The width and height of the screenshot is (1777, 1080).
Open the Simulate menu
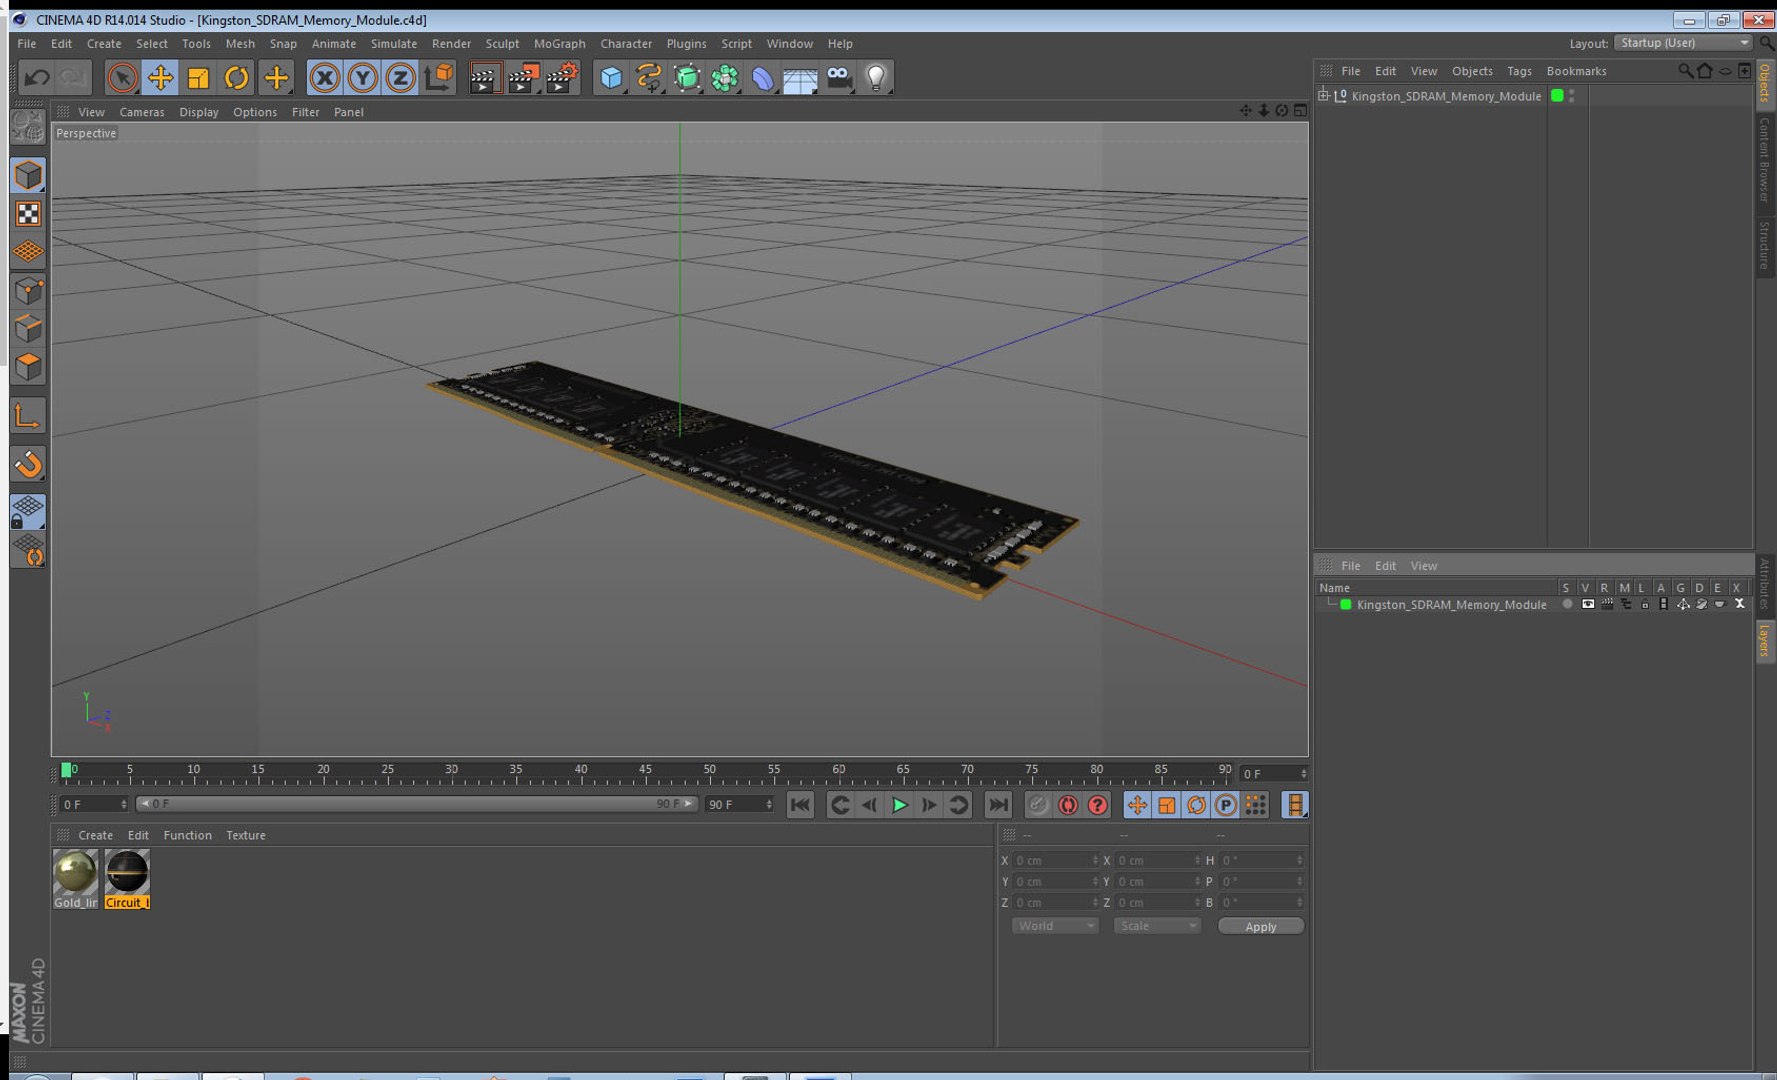coord(394,44)
